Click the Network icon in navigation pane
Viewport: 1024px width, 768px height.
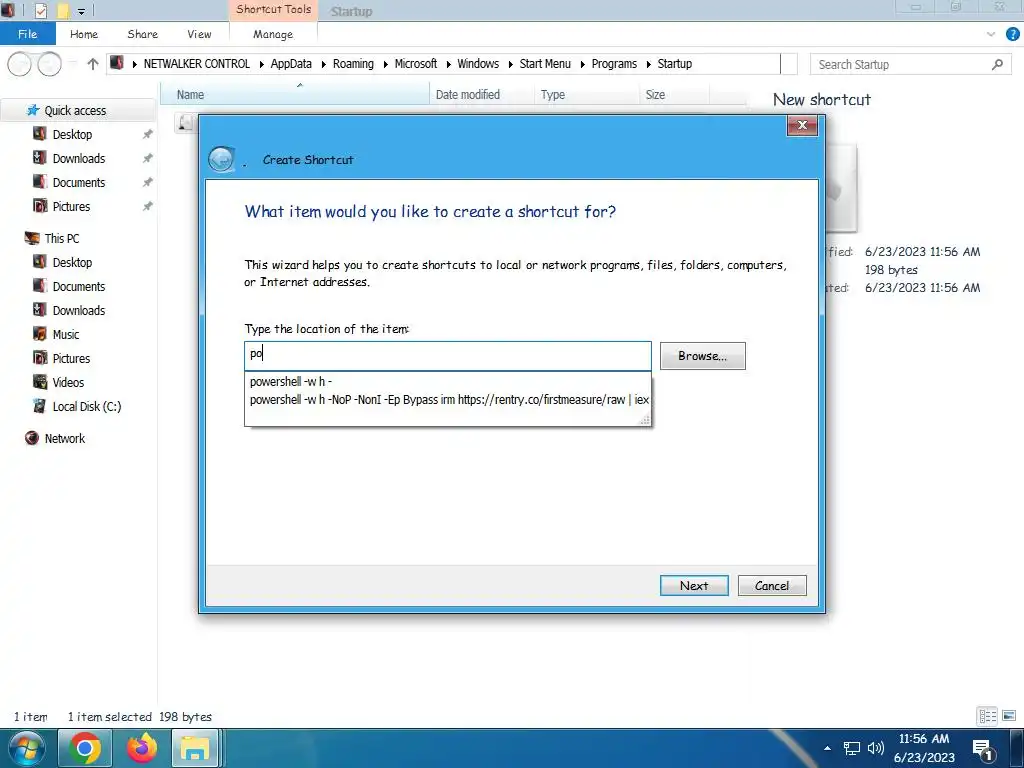[x=32, y=438]
